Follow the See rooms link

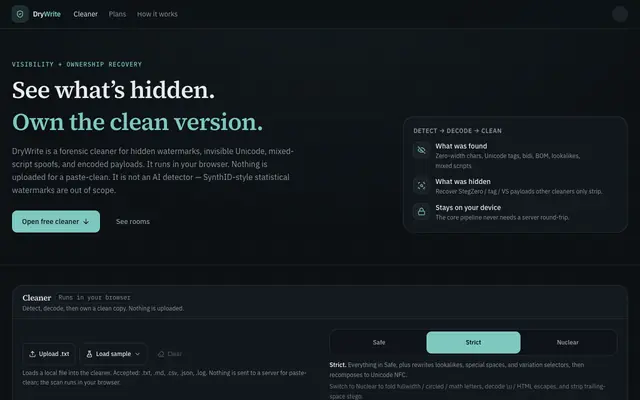pyautogui.click(x=133, y=222)
